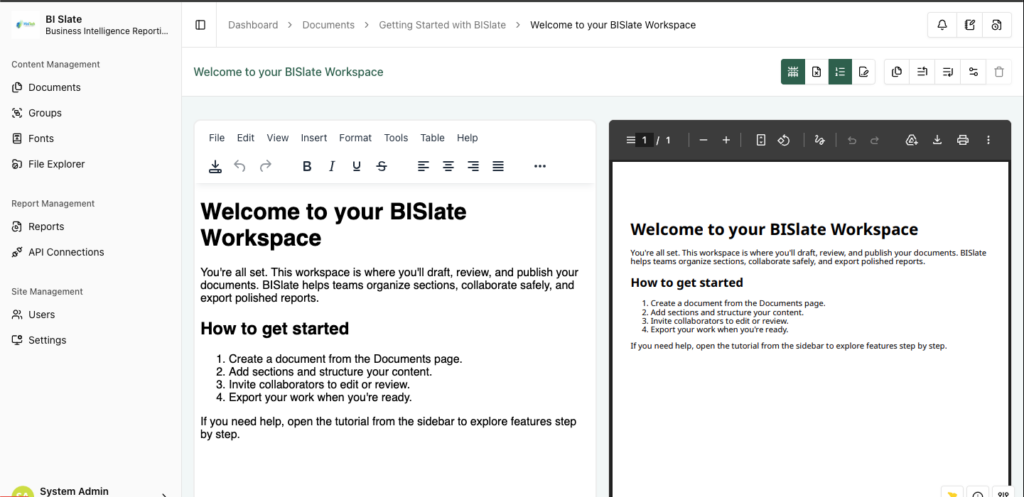Click the trash delete icon
1024x497 pixels.
999,72
